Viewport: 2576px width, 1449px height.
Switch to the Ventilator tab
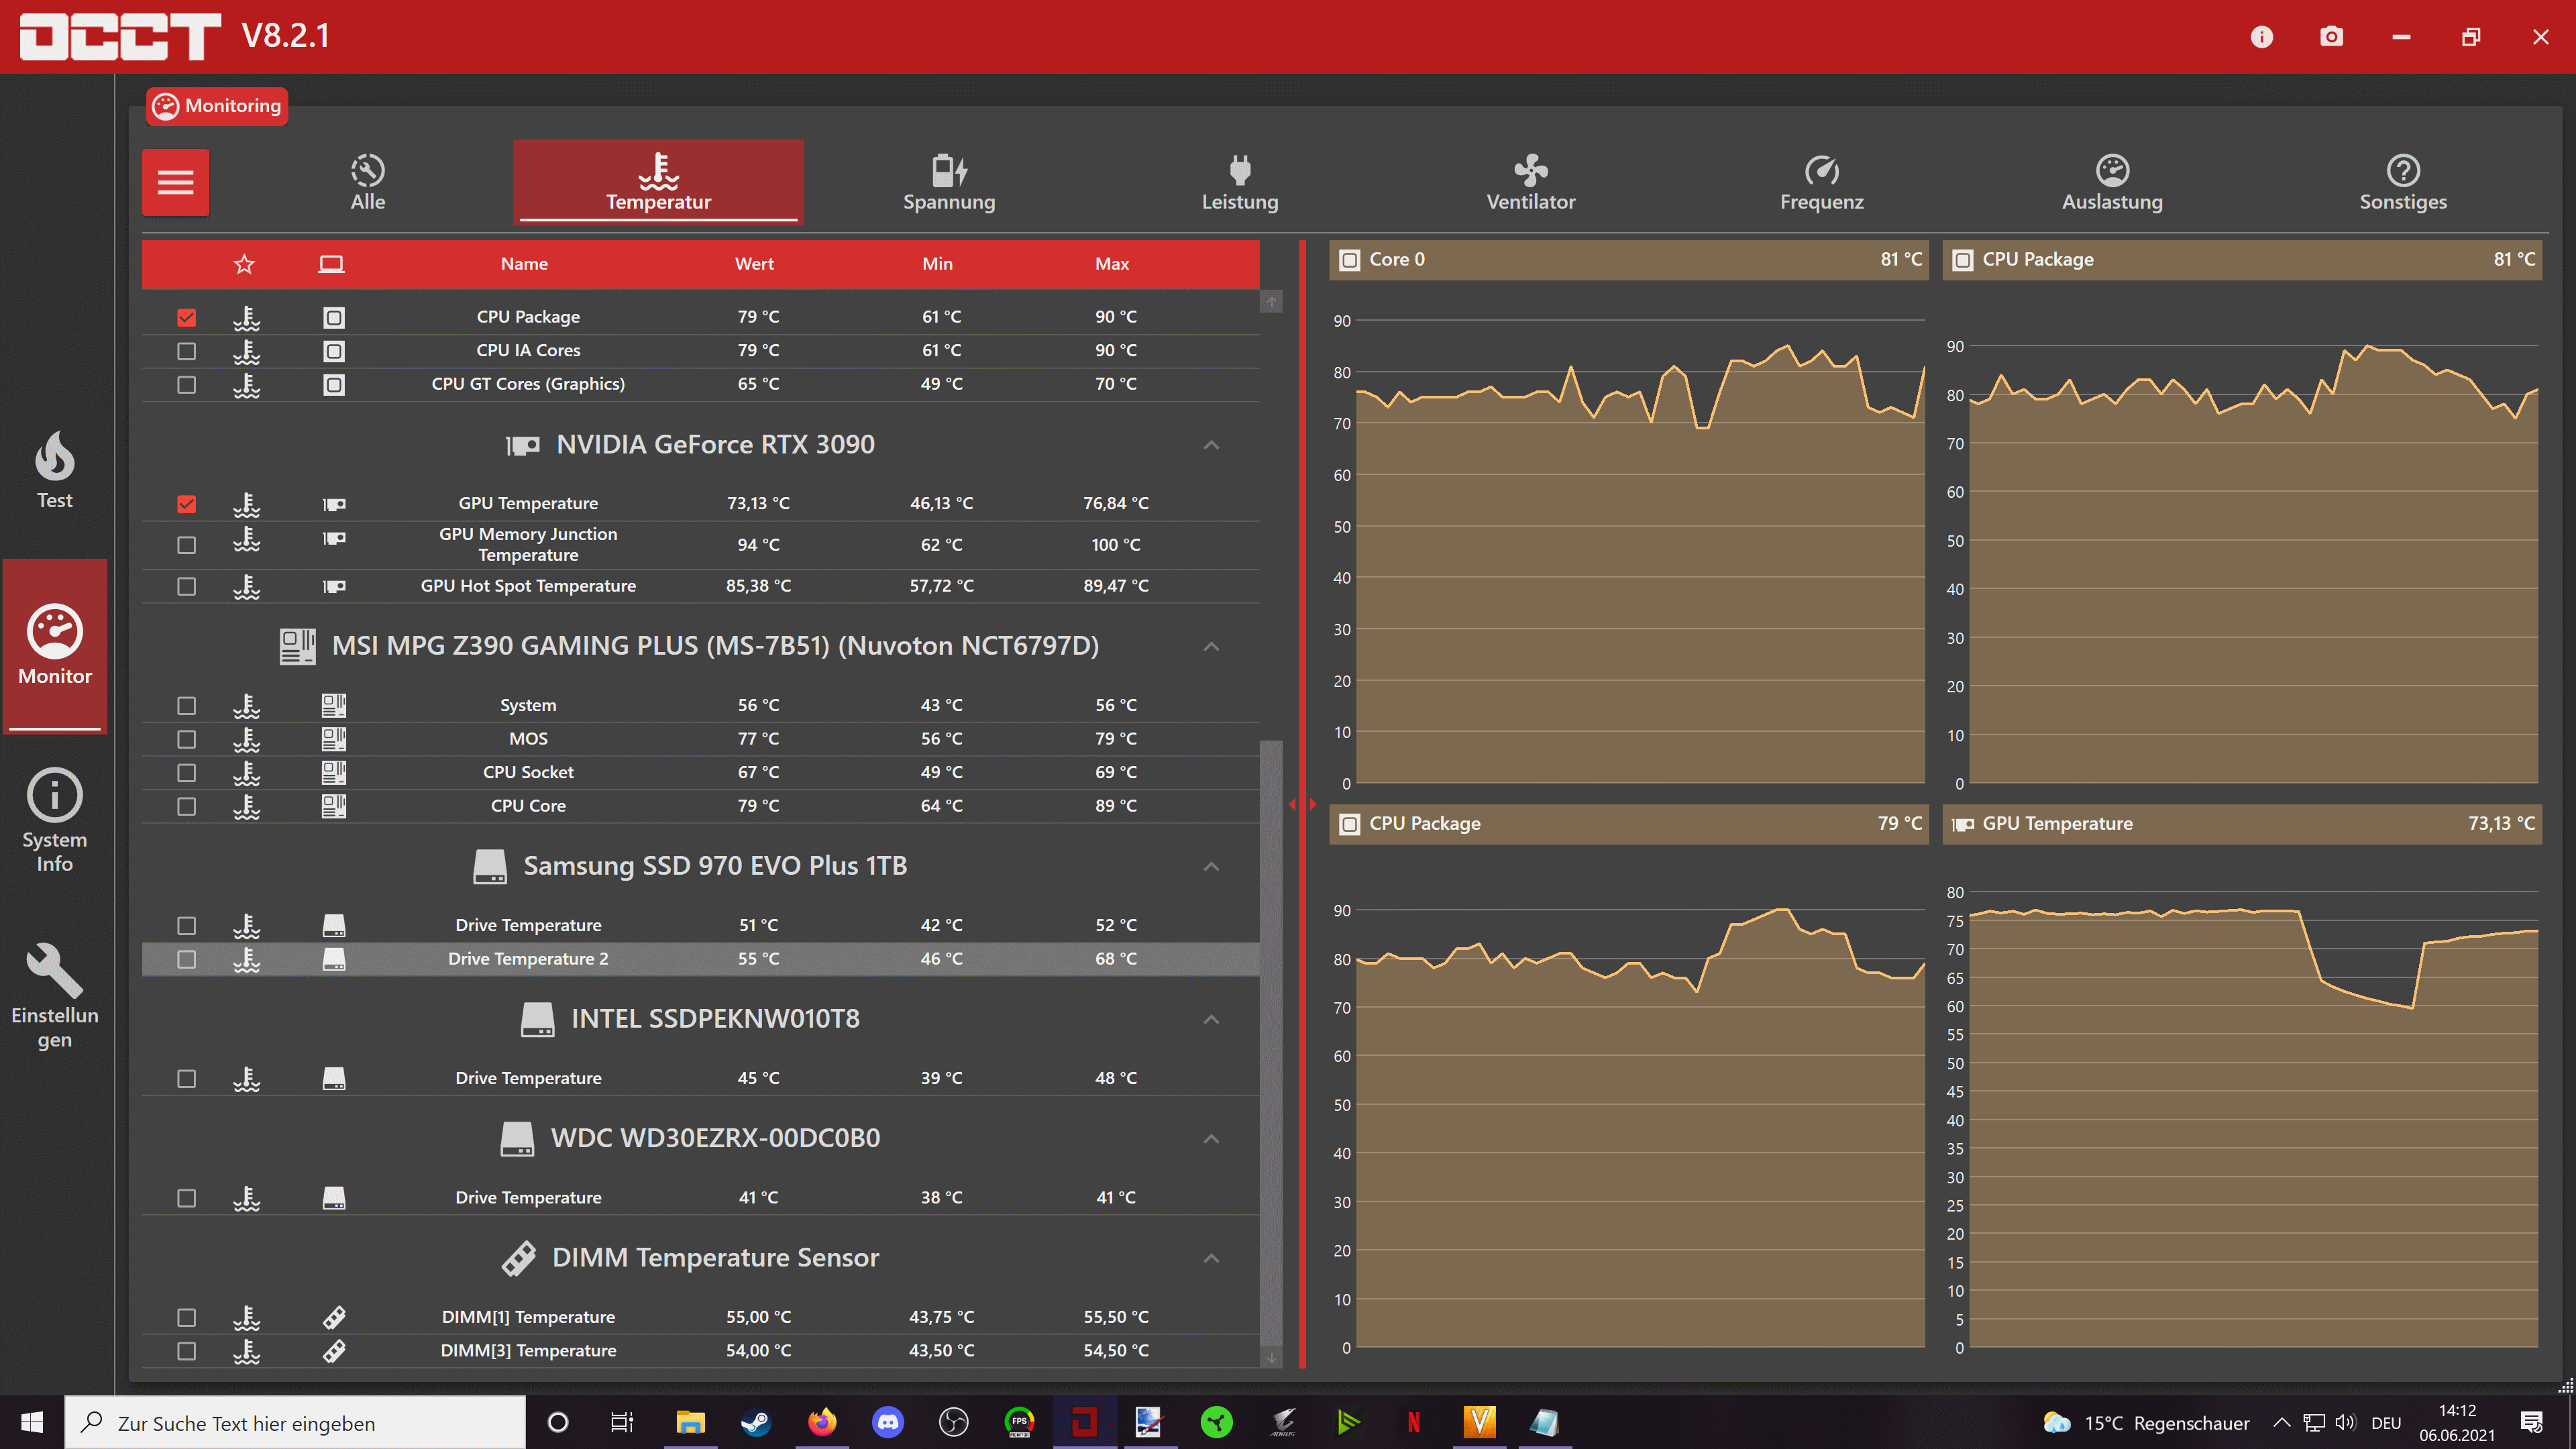click(1530, 182)
